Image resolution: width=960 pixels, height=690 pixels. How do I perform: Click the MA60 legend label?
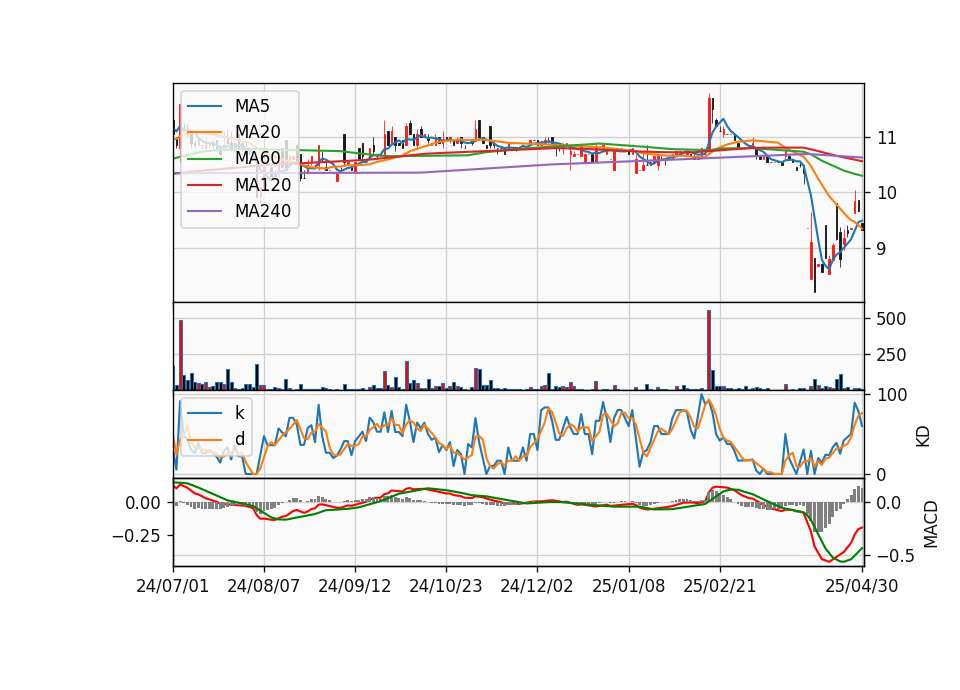click(x=257, y=159)
